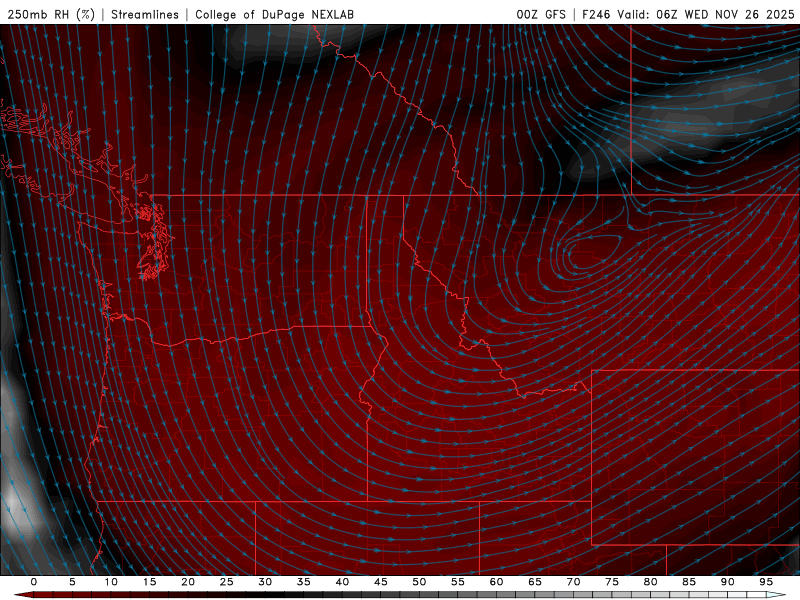Click the "15" color scale label
Screen dimensions: 800x600
[149, 582]
